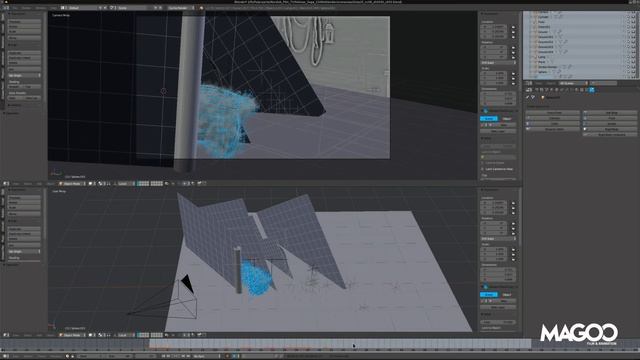Open the Material properties tab
The image size is (640, 360).
576,89
